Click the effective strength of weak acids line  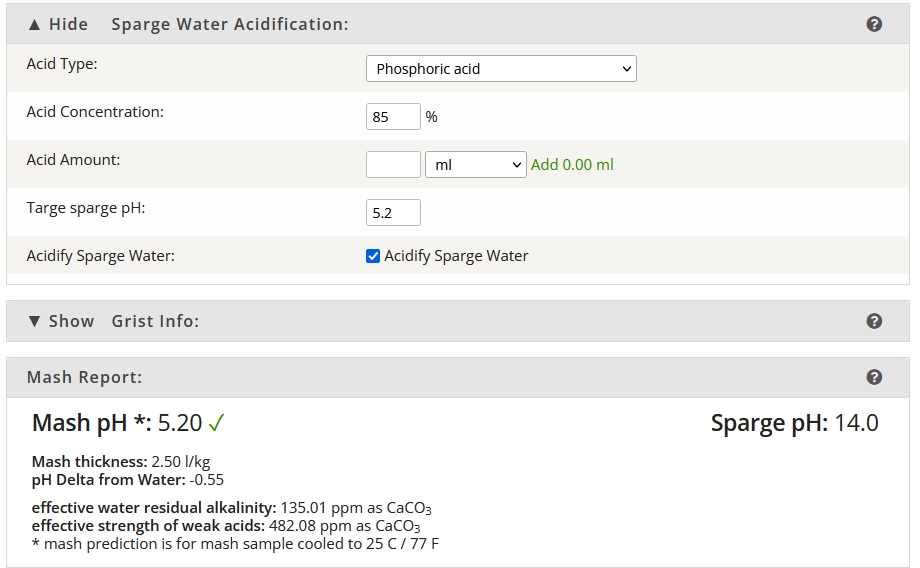pos(226,526)
